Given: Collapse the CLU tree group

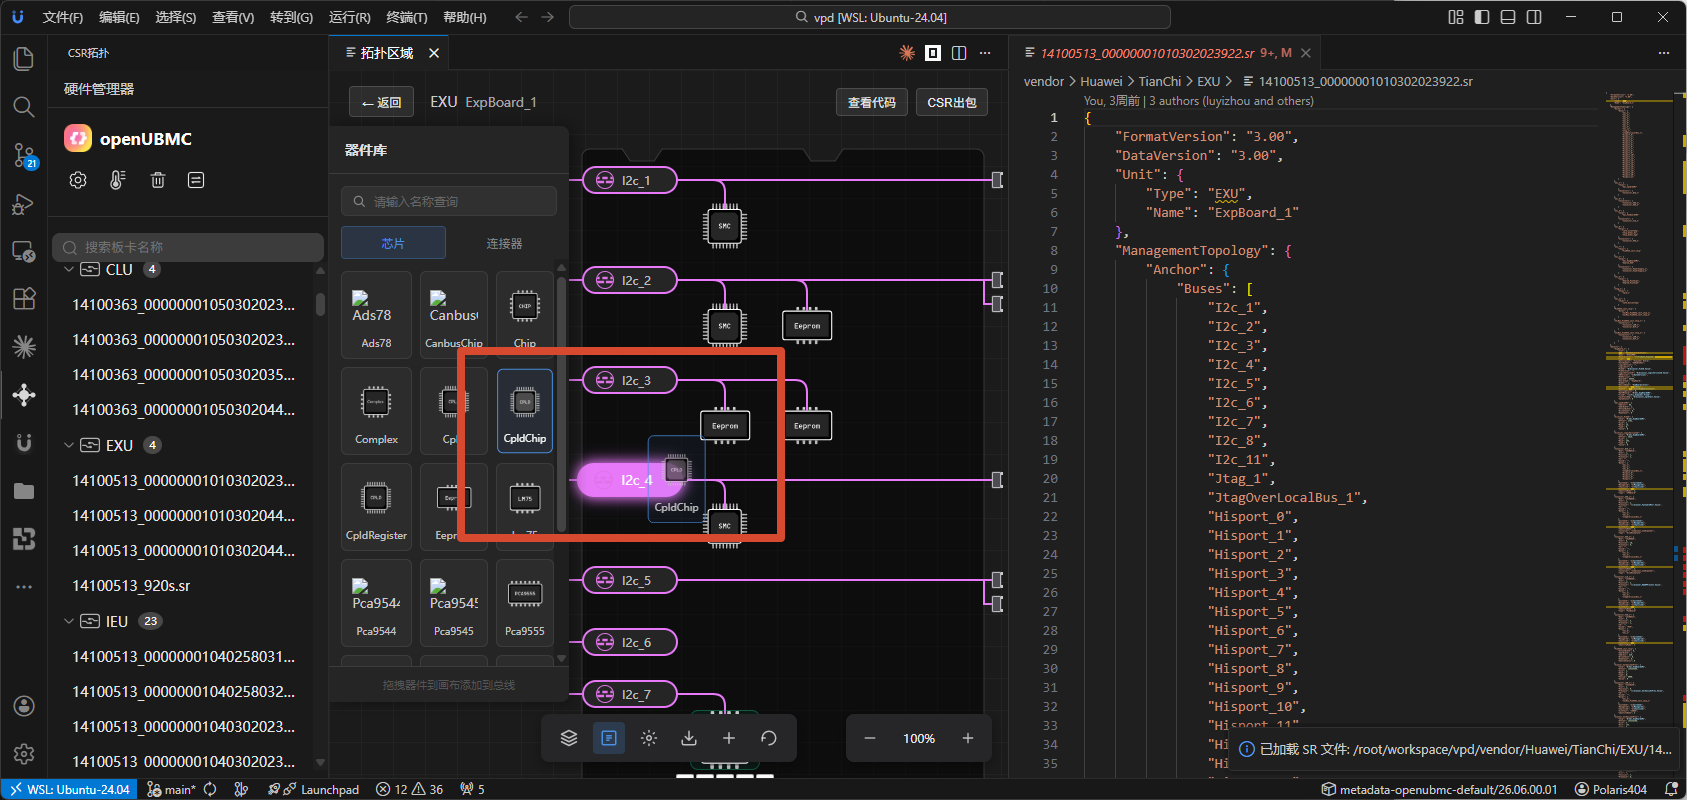Looking at the screenshot, I should tap(69, 270).
